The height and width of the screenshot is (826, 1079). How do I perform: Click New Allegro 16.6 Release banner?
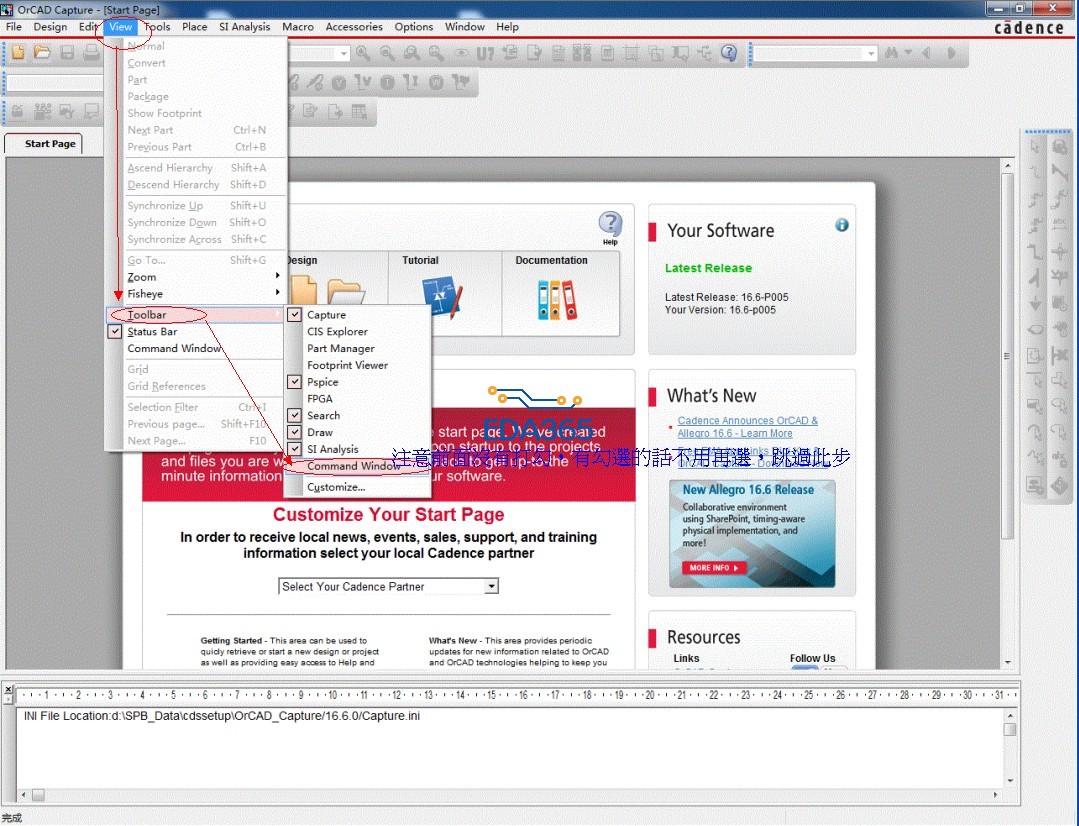[752, 534]
